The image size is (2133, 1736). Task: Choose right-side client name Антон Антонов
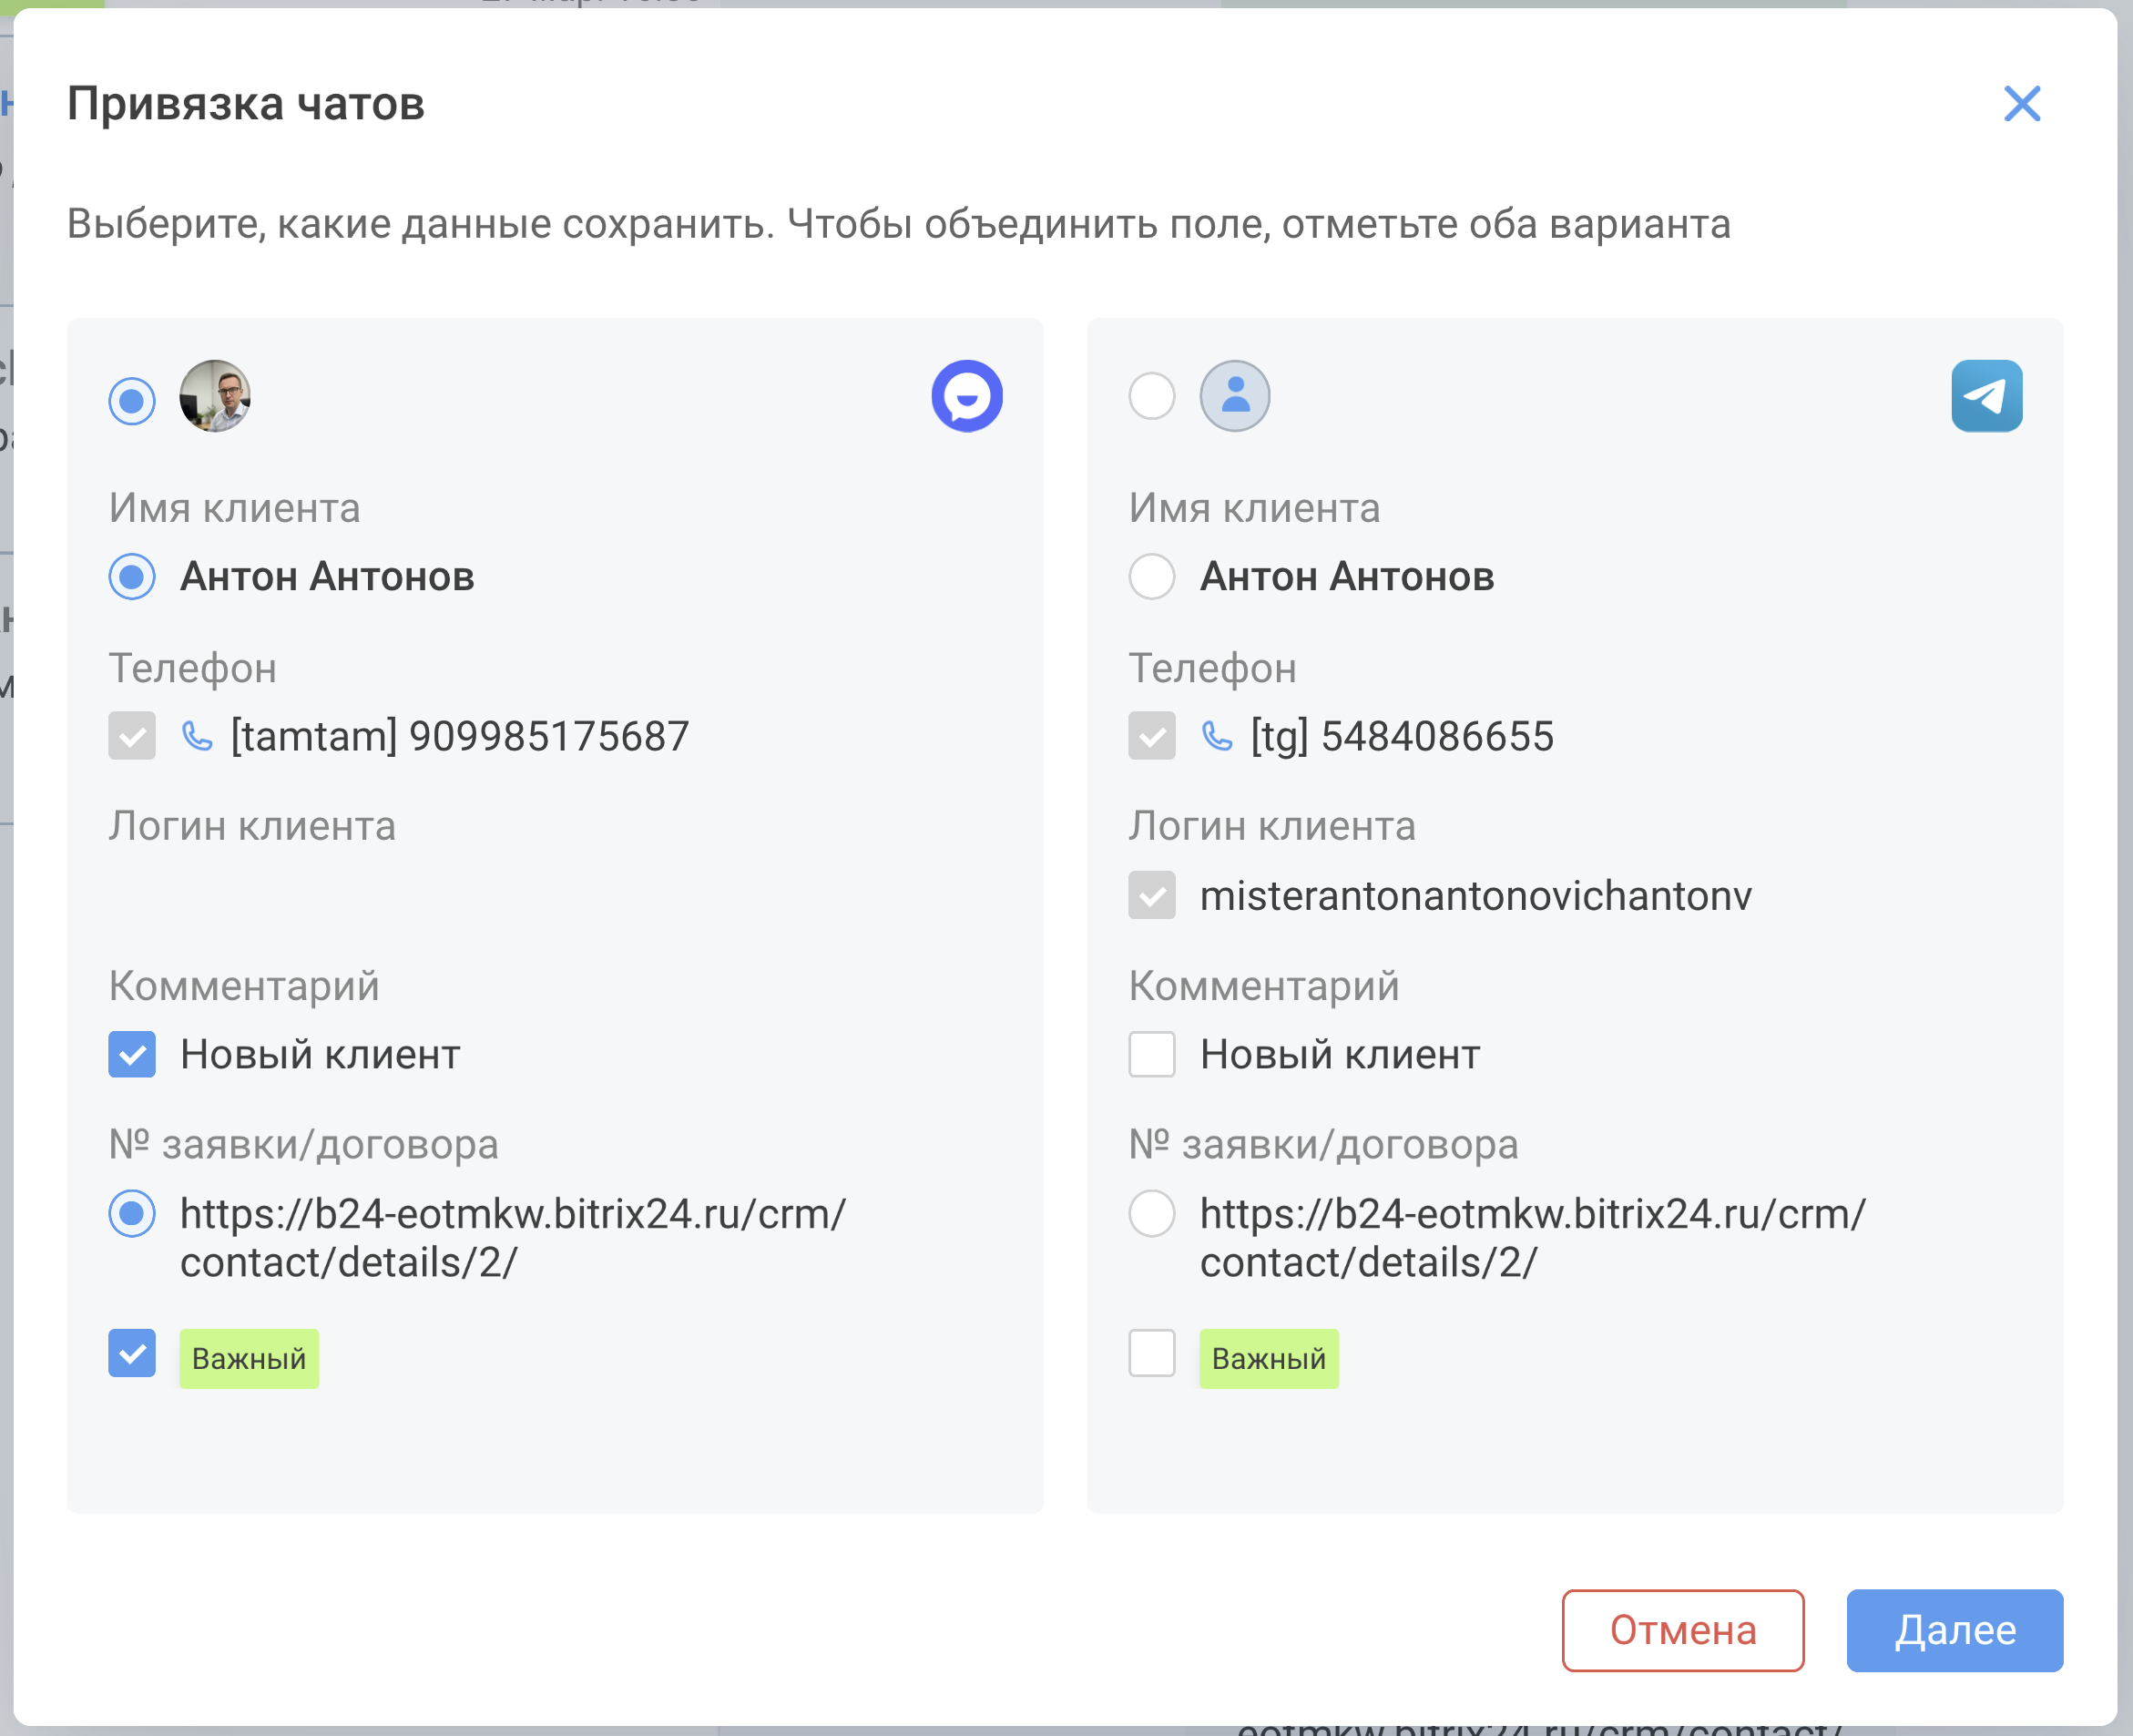1151,577
